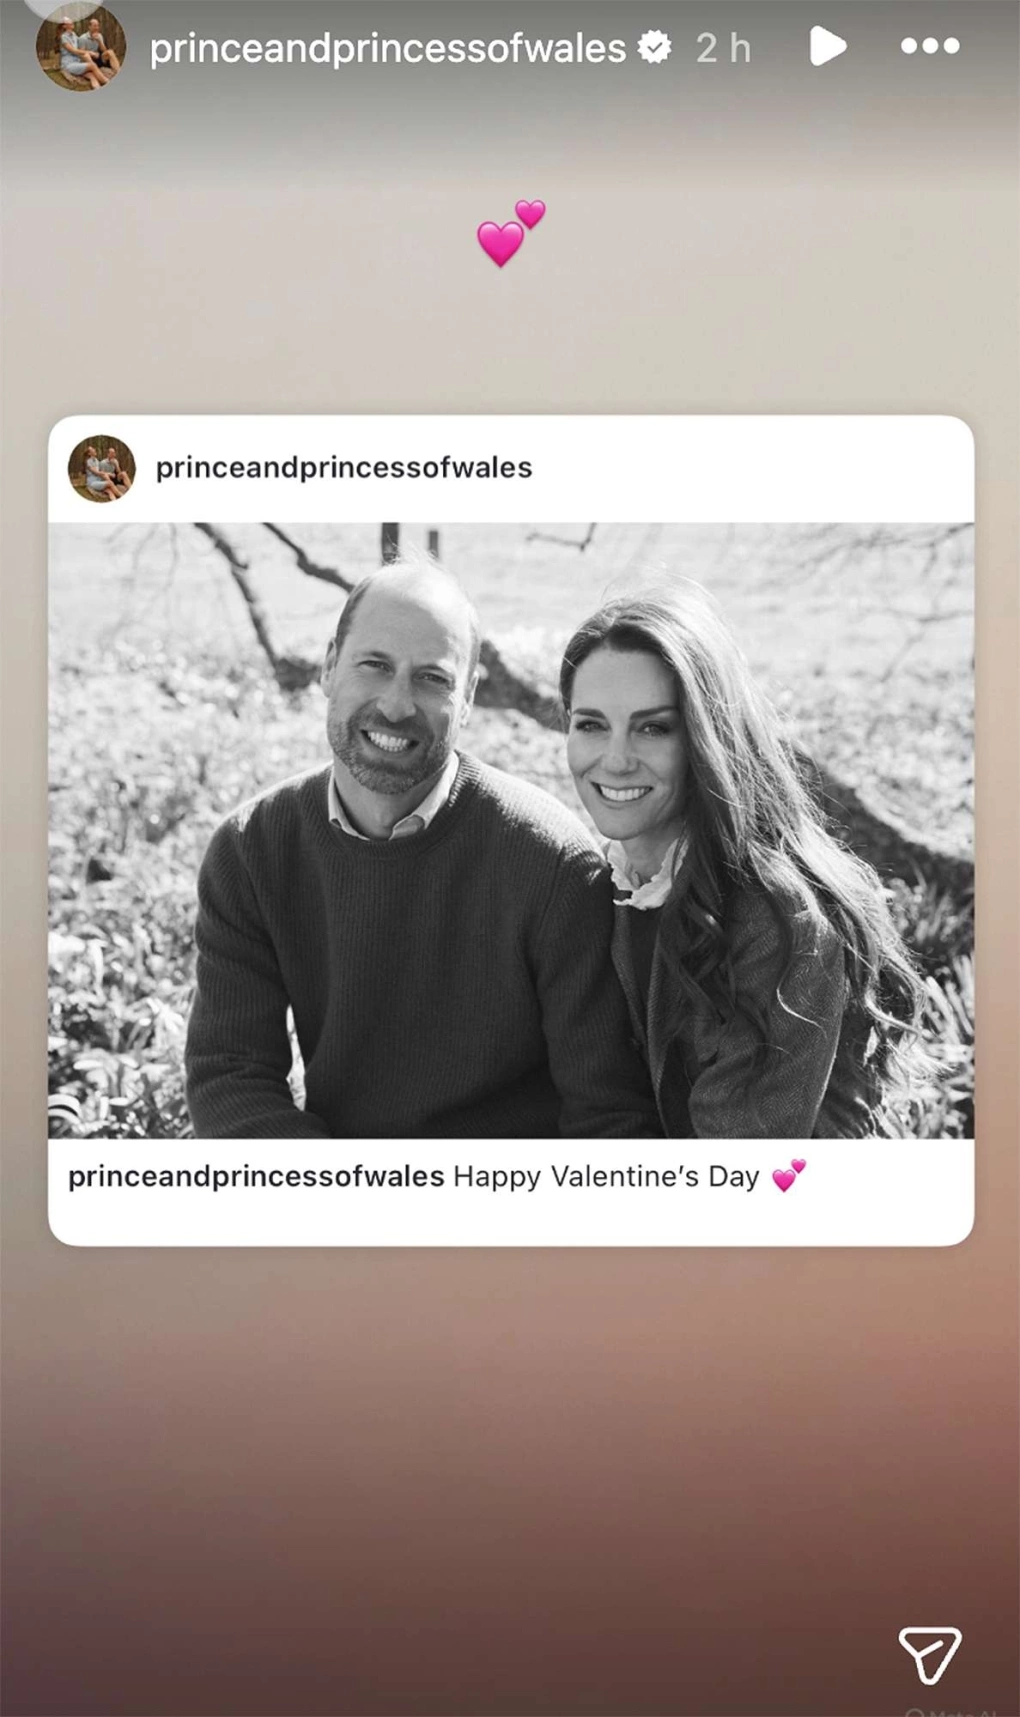This screenshot has height=1717, width=1020.
Task: Tap the "Happy Valentine's Day" caption text
Action: click(606, 1176)
